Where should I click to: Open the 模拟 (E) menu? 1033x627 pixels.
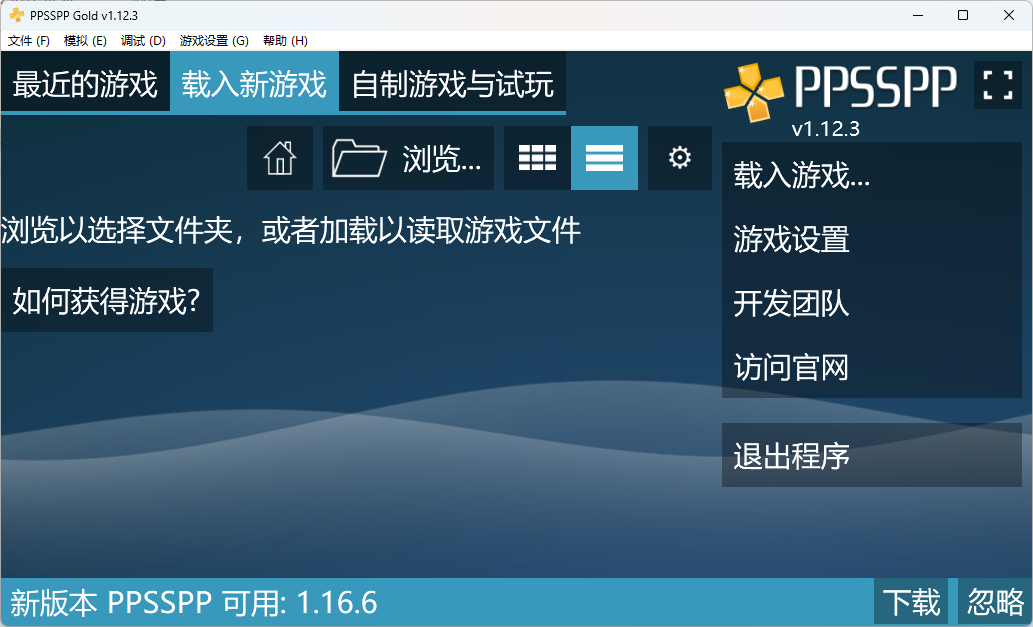[85, 41]
